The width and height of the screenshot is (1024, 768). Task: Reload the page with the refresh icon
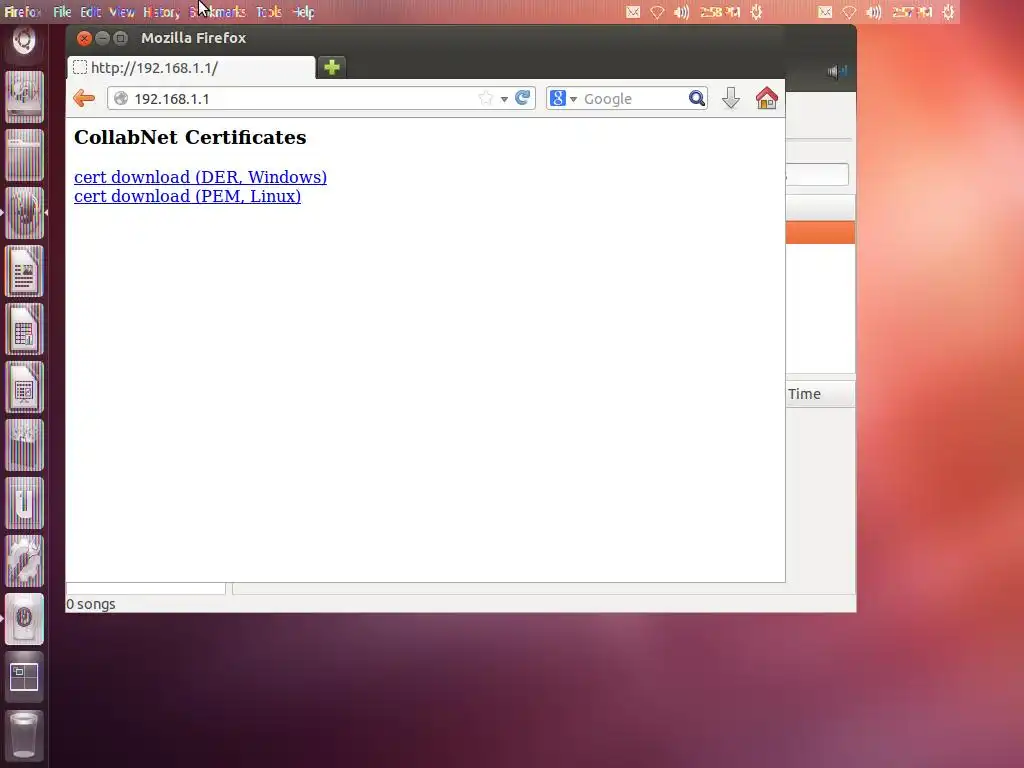click(522, 98)
